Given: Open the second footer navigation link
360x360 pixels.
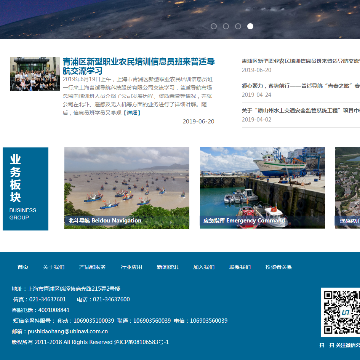Looking at the screenshot, I should (54, 267).
